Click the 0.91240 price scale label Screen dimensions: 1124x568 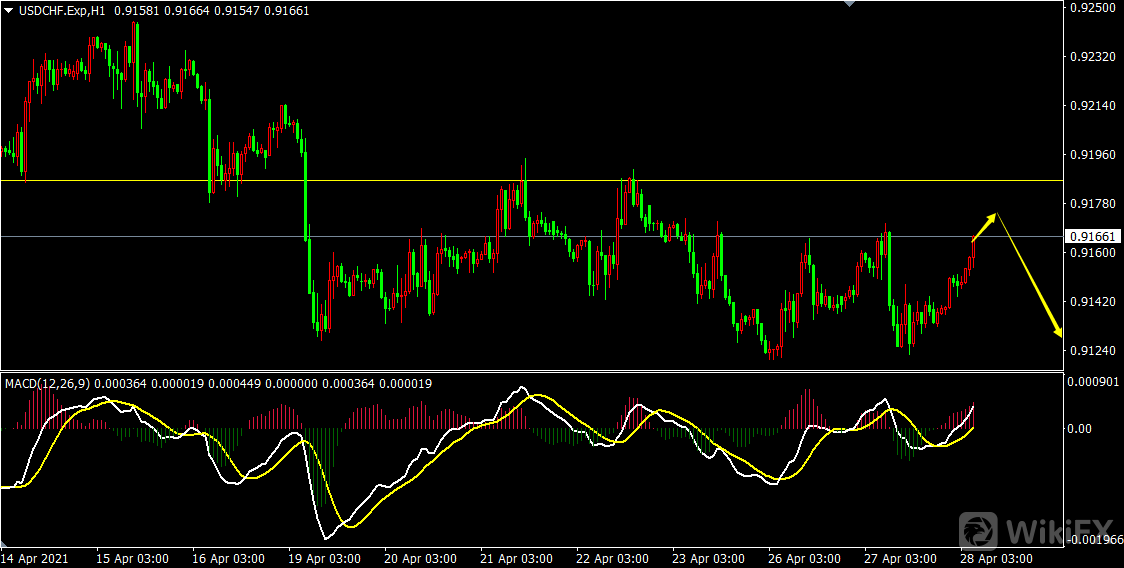[1092, 350]
